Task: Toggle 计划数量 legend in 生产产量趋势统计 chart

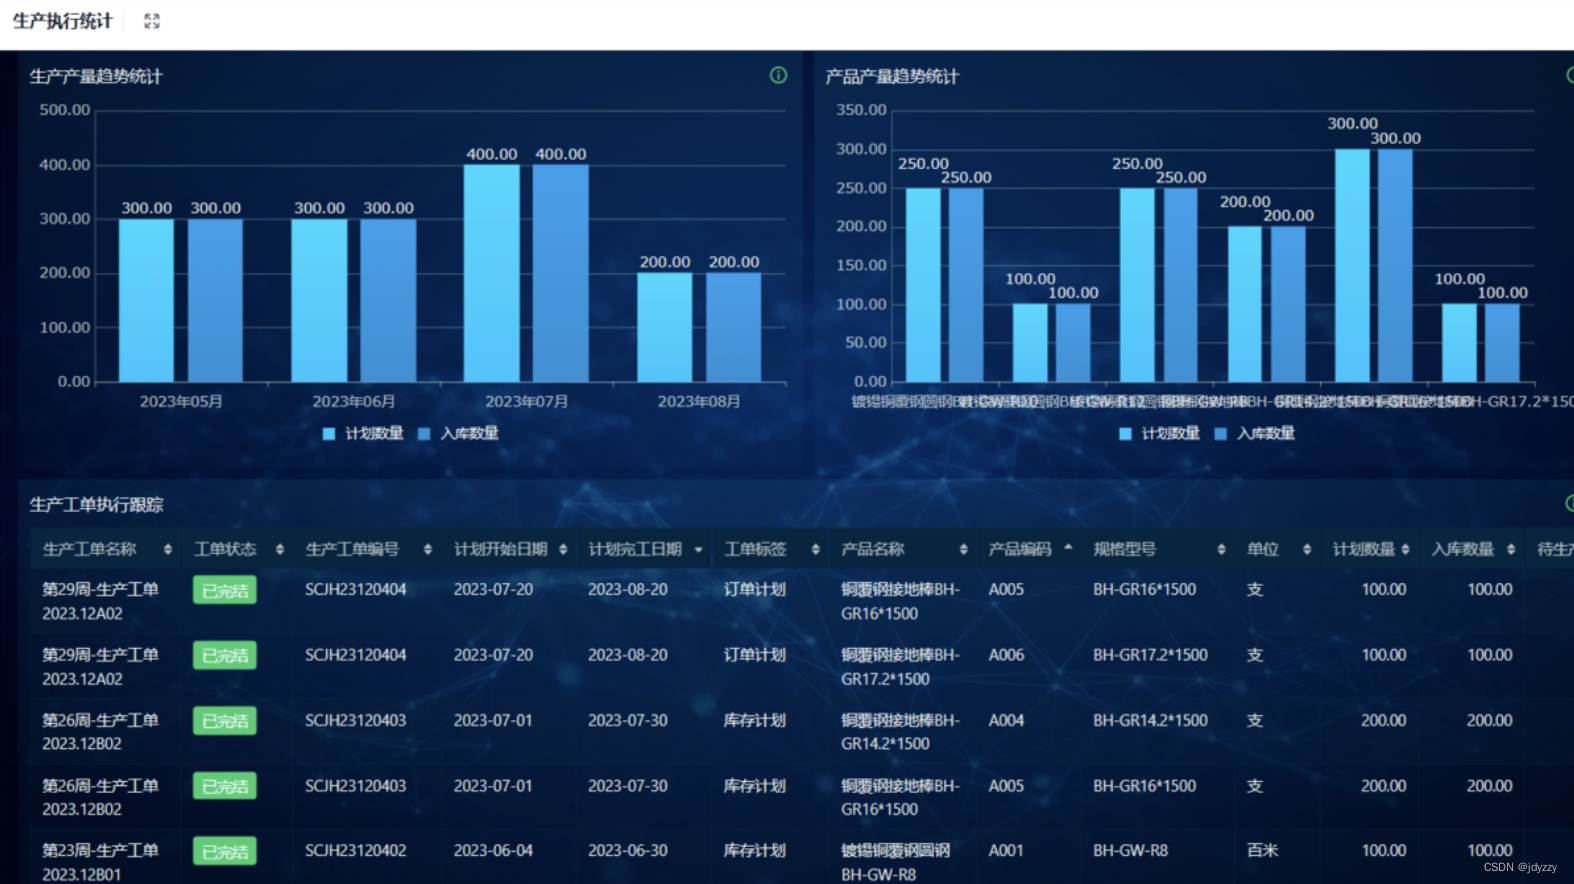Action: (x=363, y=433)
